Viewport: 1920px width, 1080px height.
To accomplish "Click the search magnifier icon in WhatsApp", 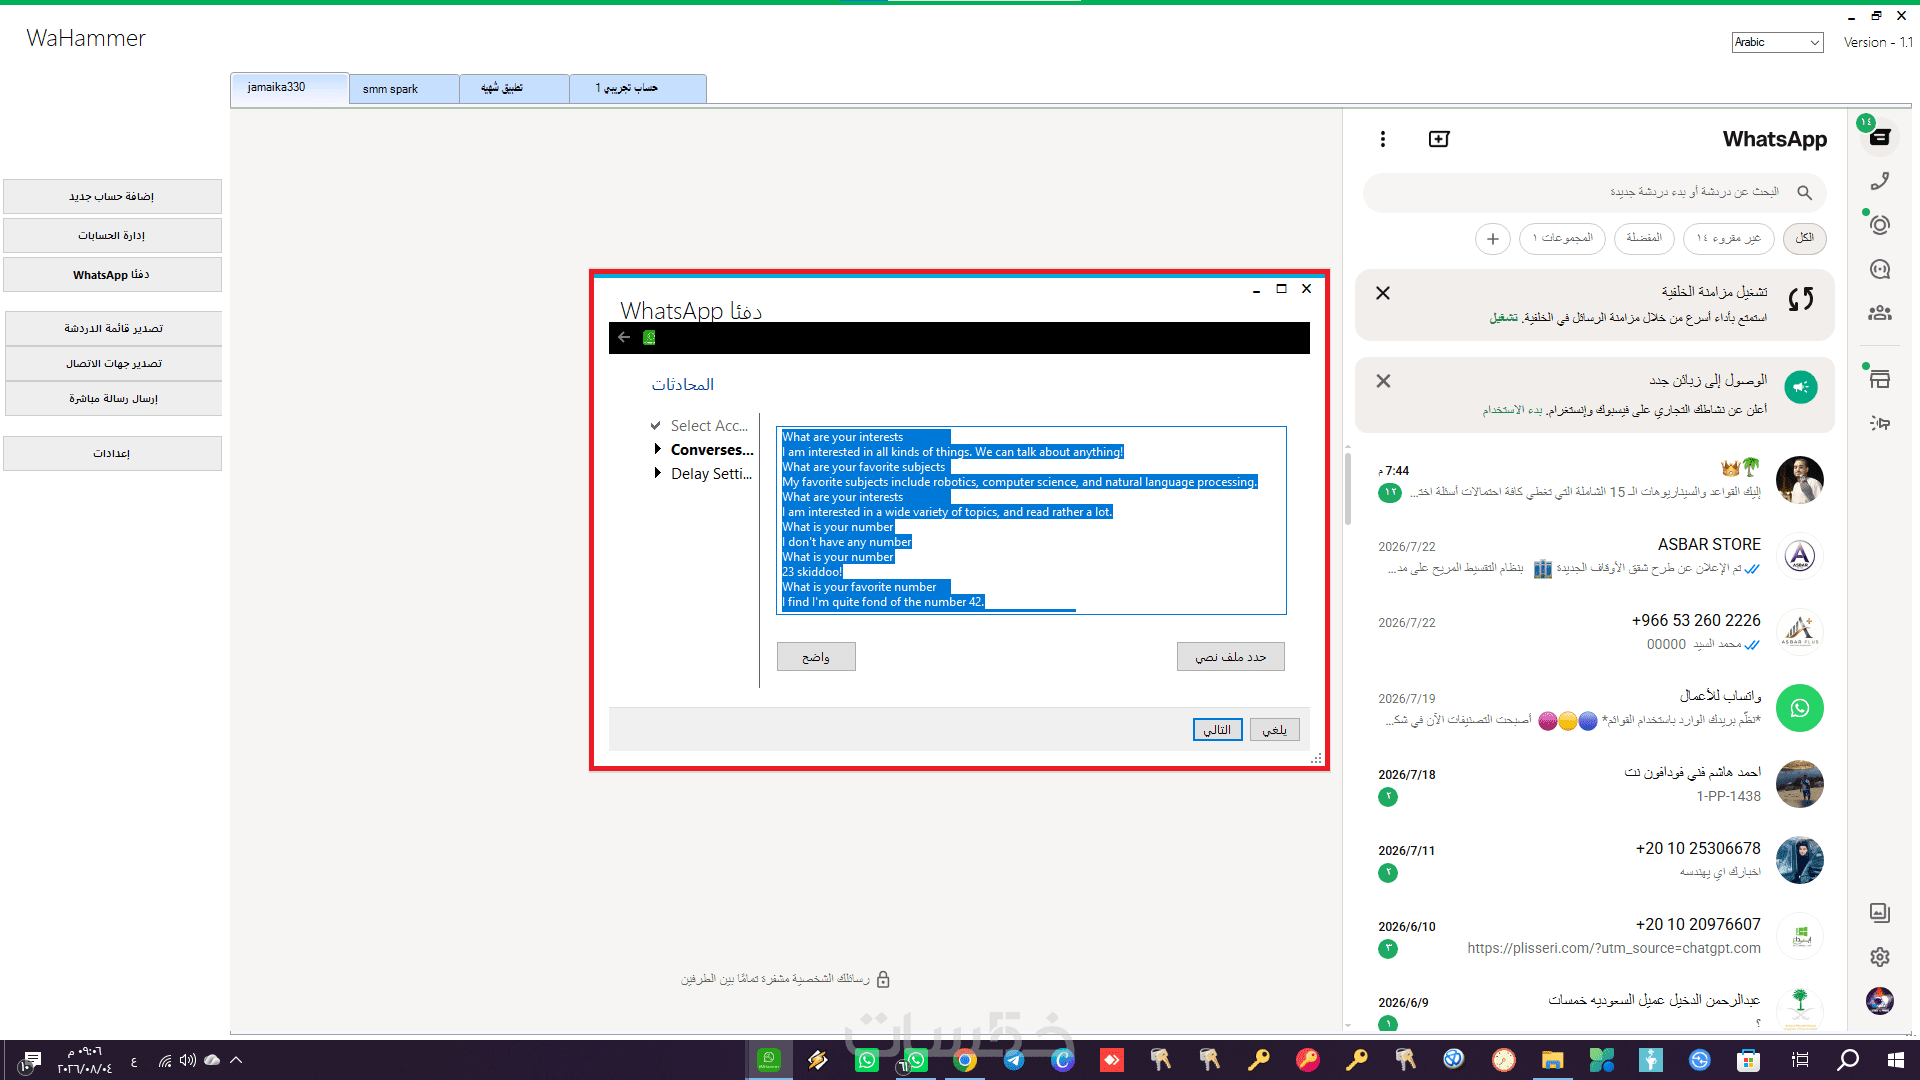I will 1804,192.
